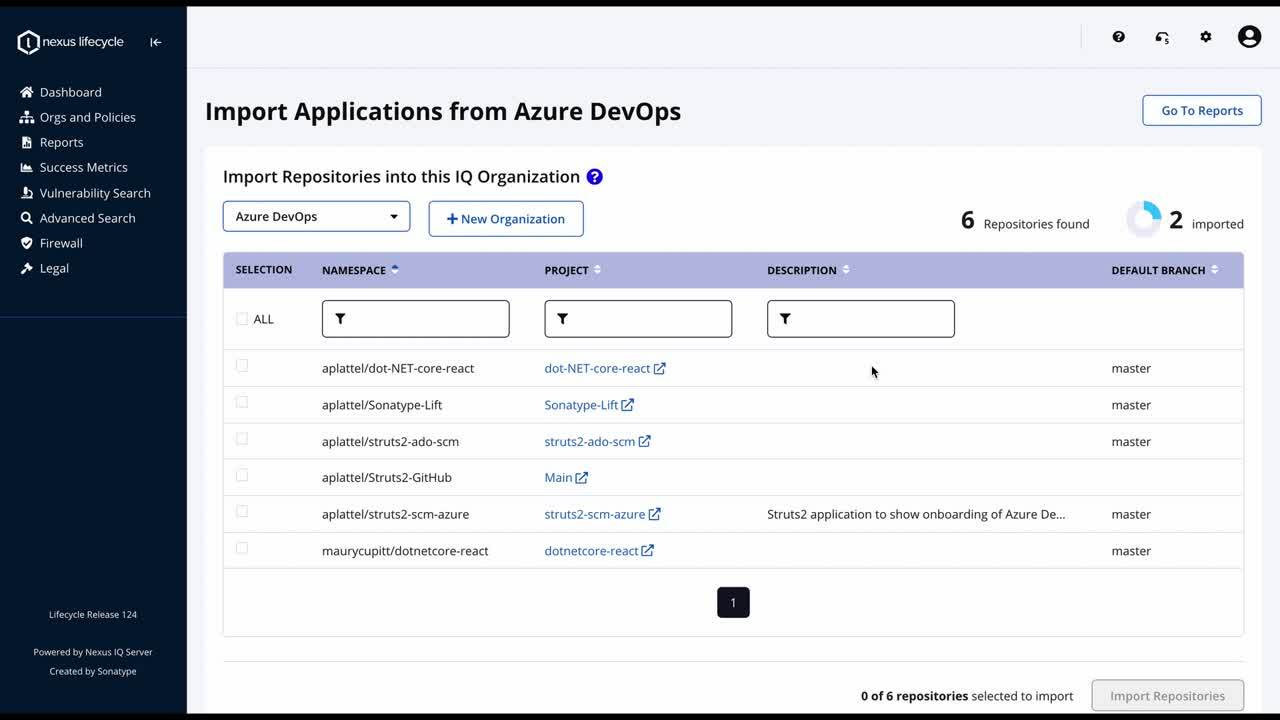Open the dotnetcore-react project link

click(x=599, y=551)
